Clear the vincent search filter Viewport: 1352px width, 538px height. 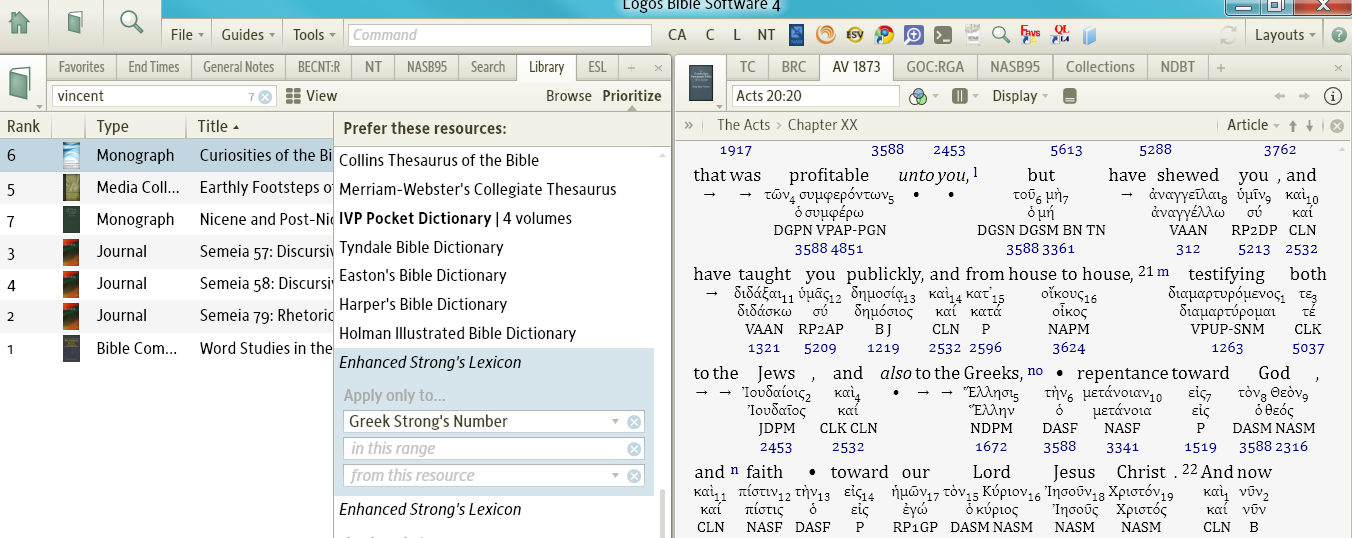click(265, 97)
